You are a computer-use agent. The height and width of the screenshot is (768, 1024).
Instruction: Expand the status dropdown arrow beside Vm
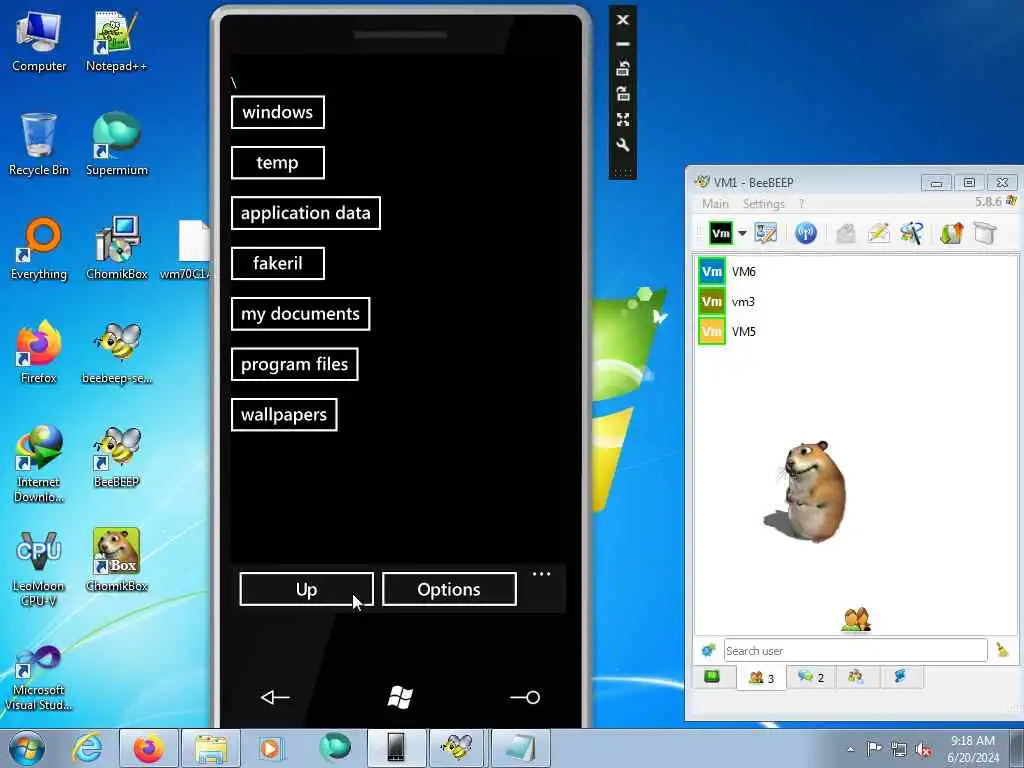tap(743, 233)
